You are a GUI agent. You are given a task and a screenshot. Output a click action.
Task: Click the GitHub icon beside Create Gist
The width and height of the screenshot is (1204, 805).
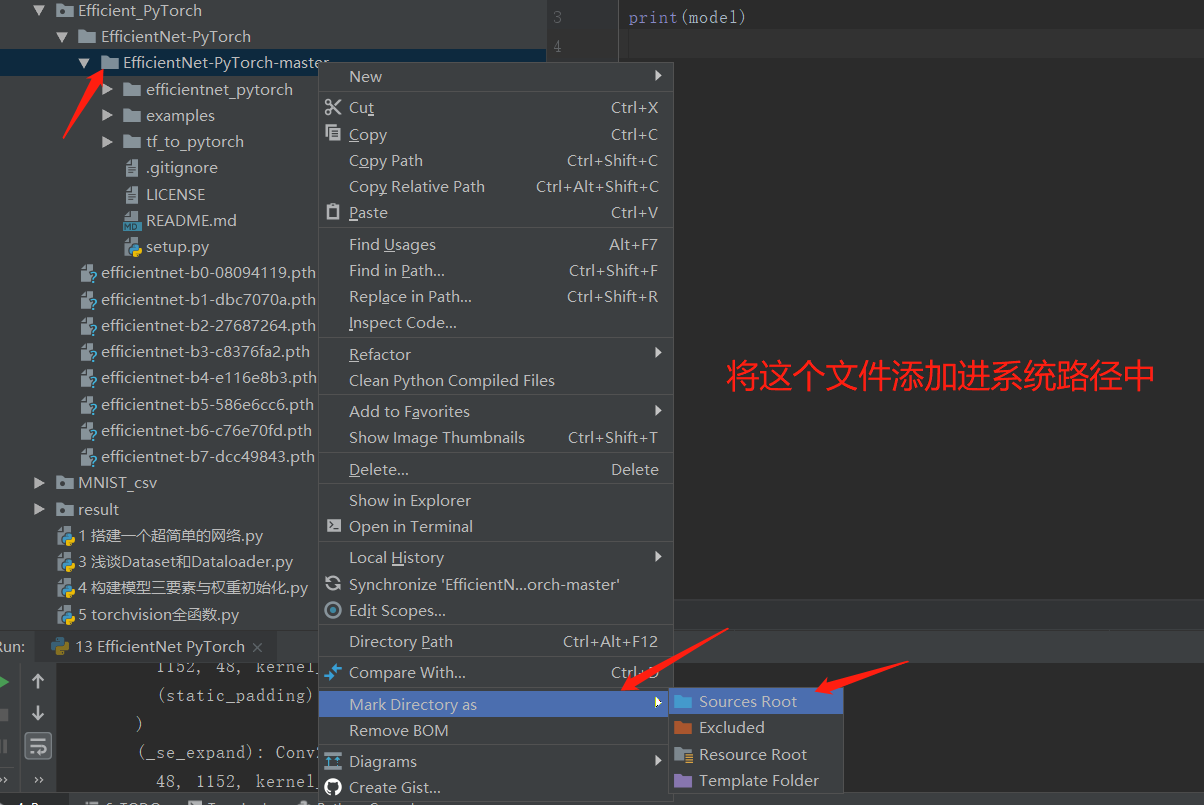(x=333, y=787)
